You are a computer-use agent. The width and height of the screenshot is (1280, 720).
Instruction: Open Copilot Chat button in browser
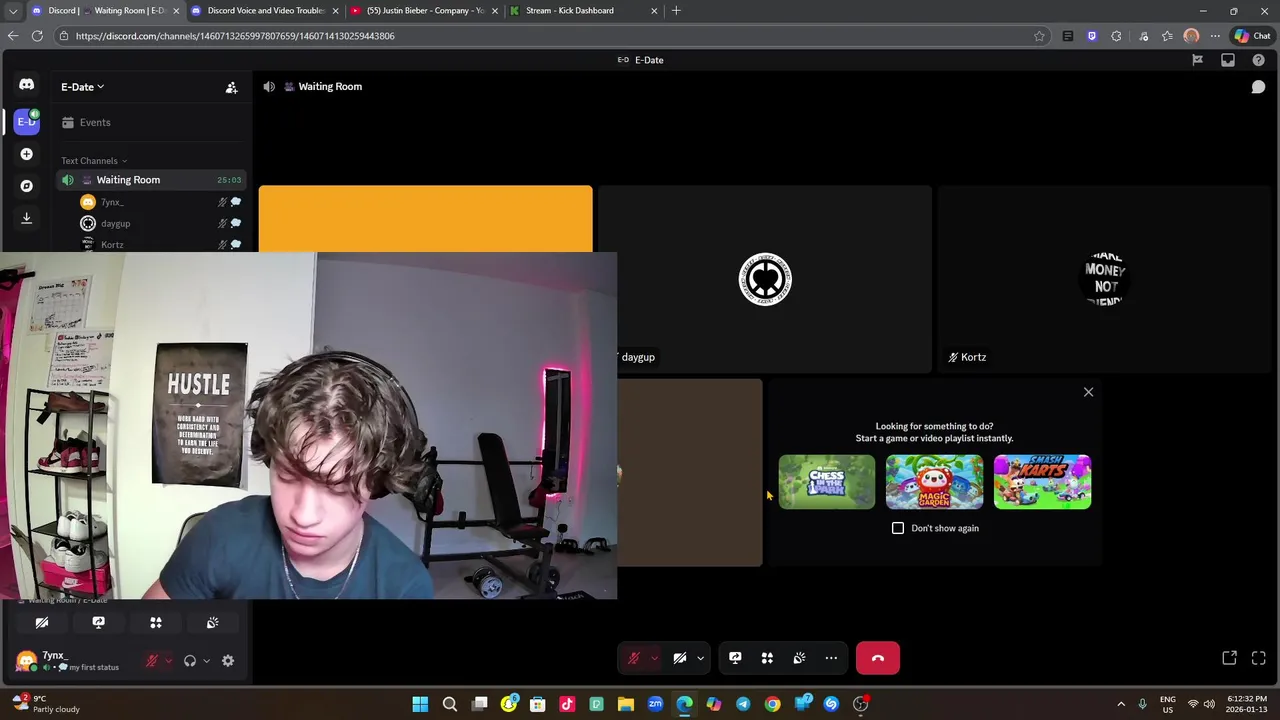[1252, 36]
